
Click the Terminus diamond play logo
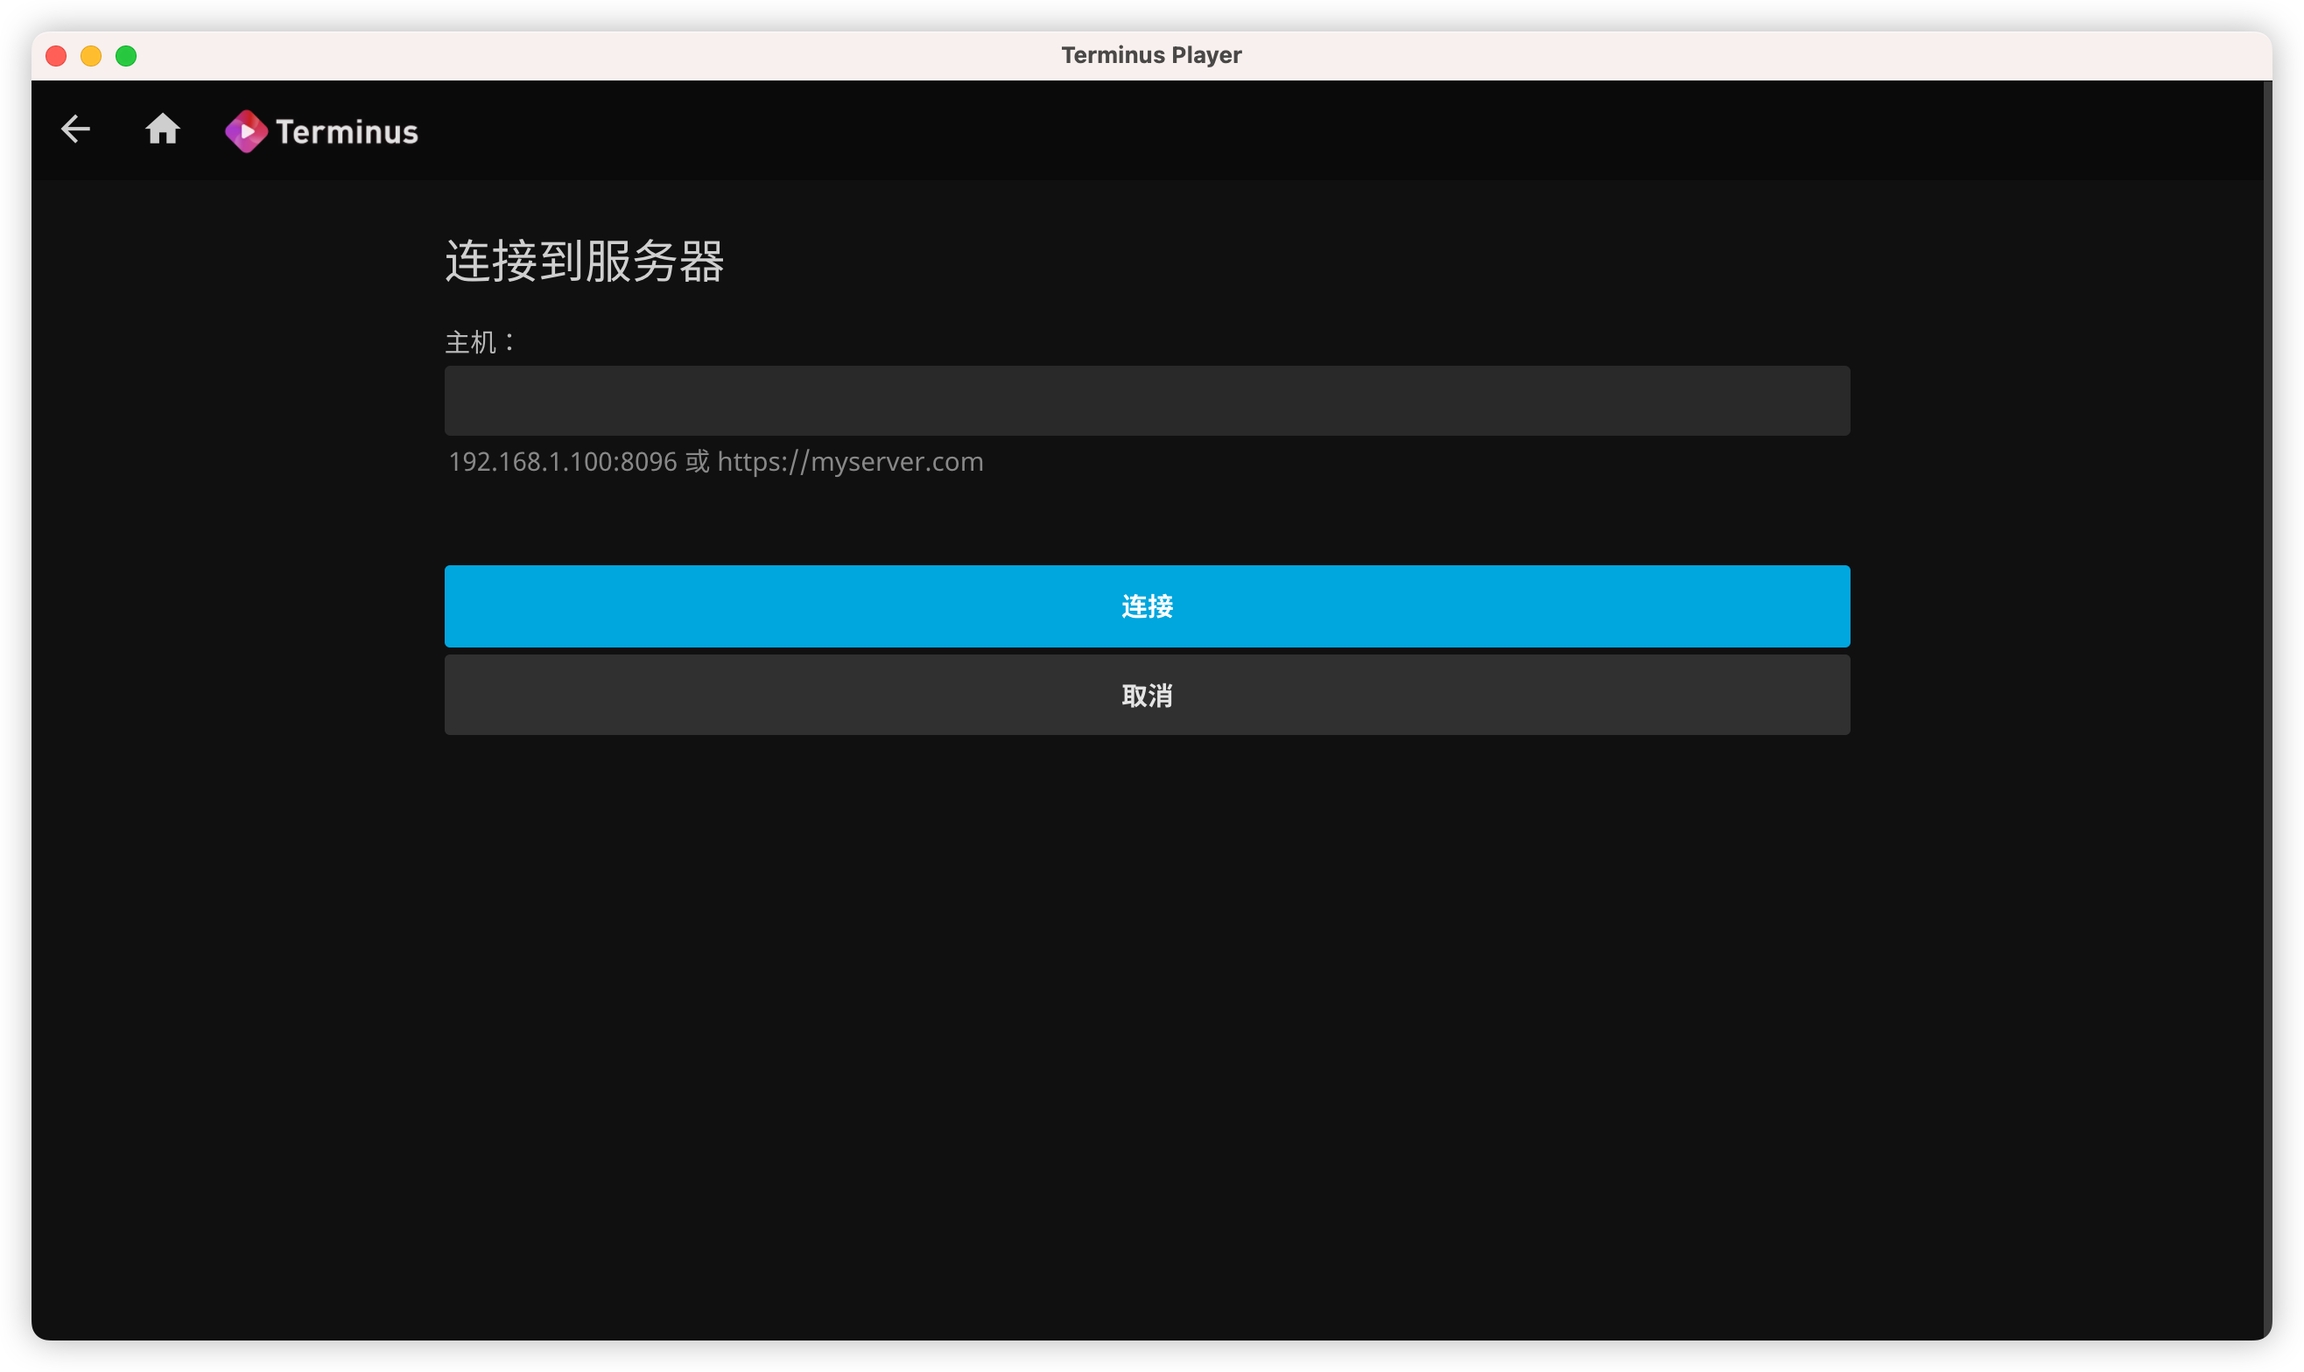click(246, 131)
